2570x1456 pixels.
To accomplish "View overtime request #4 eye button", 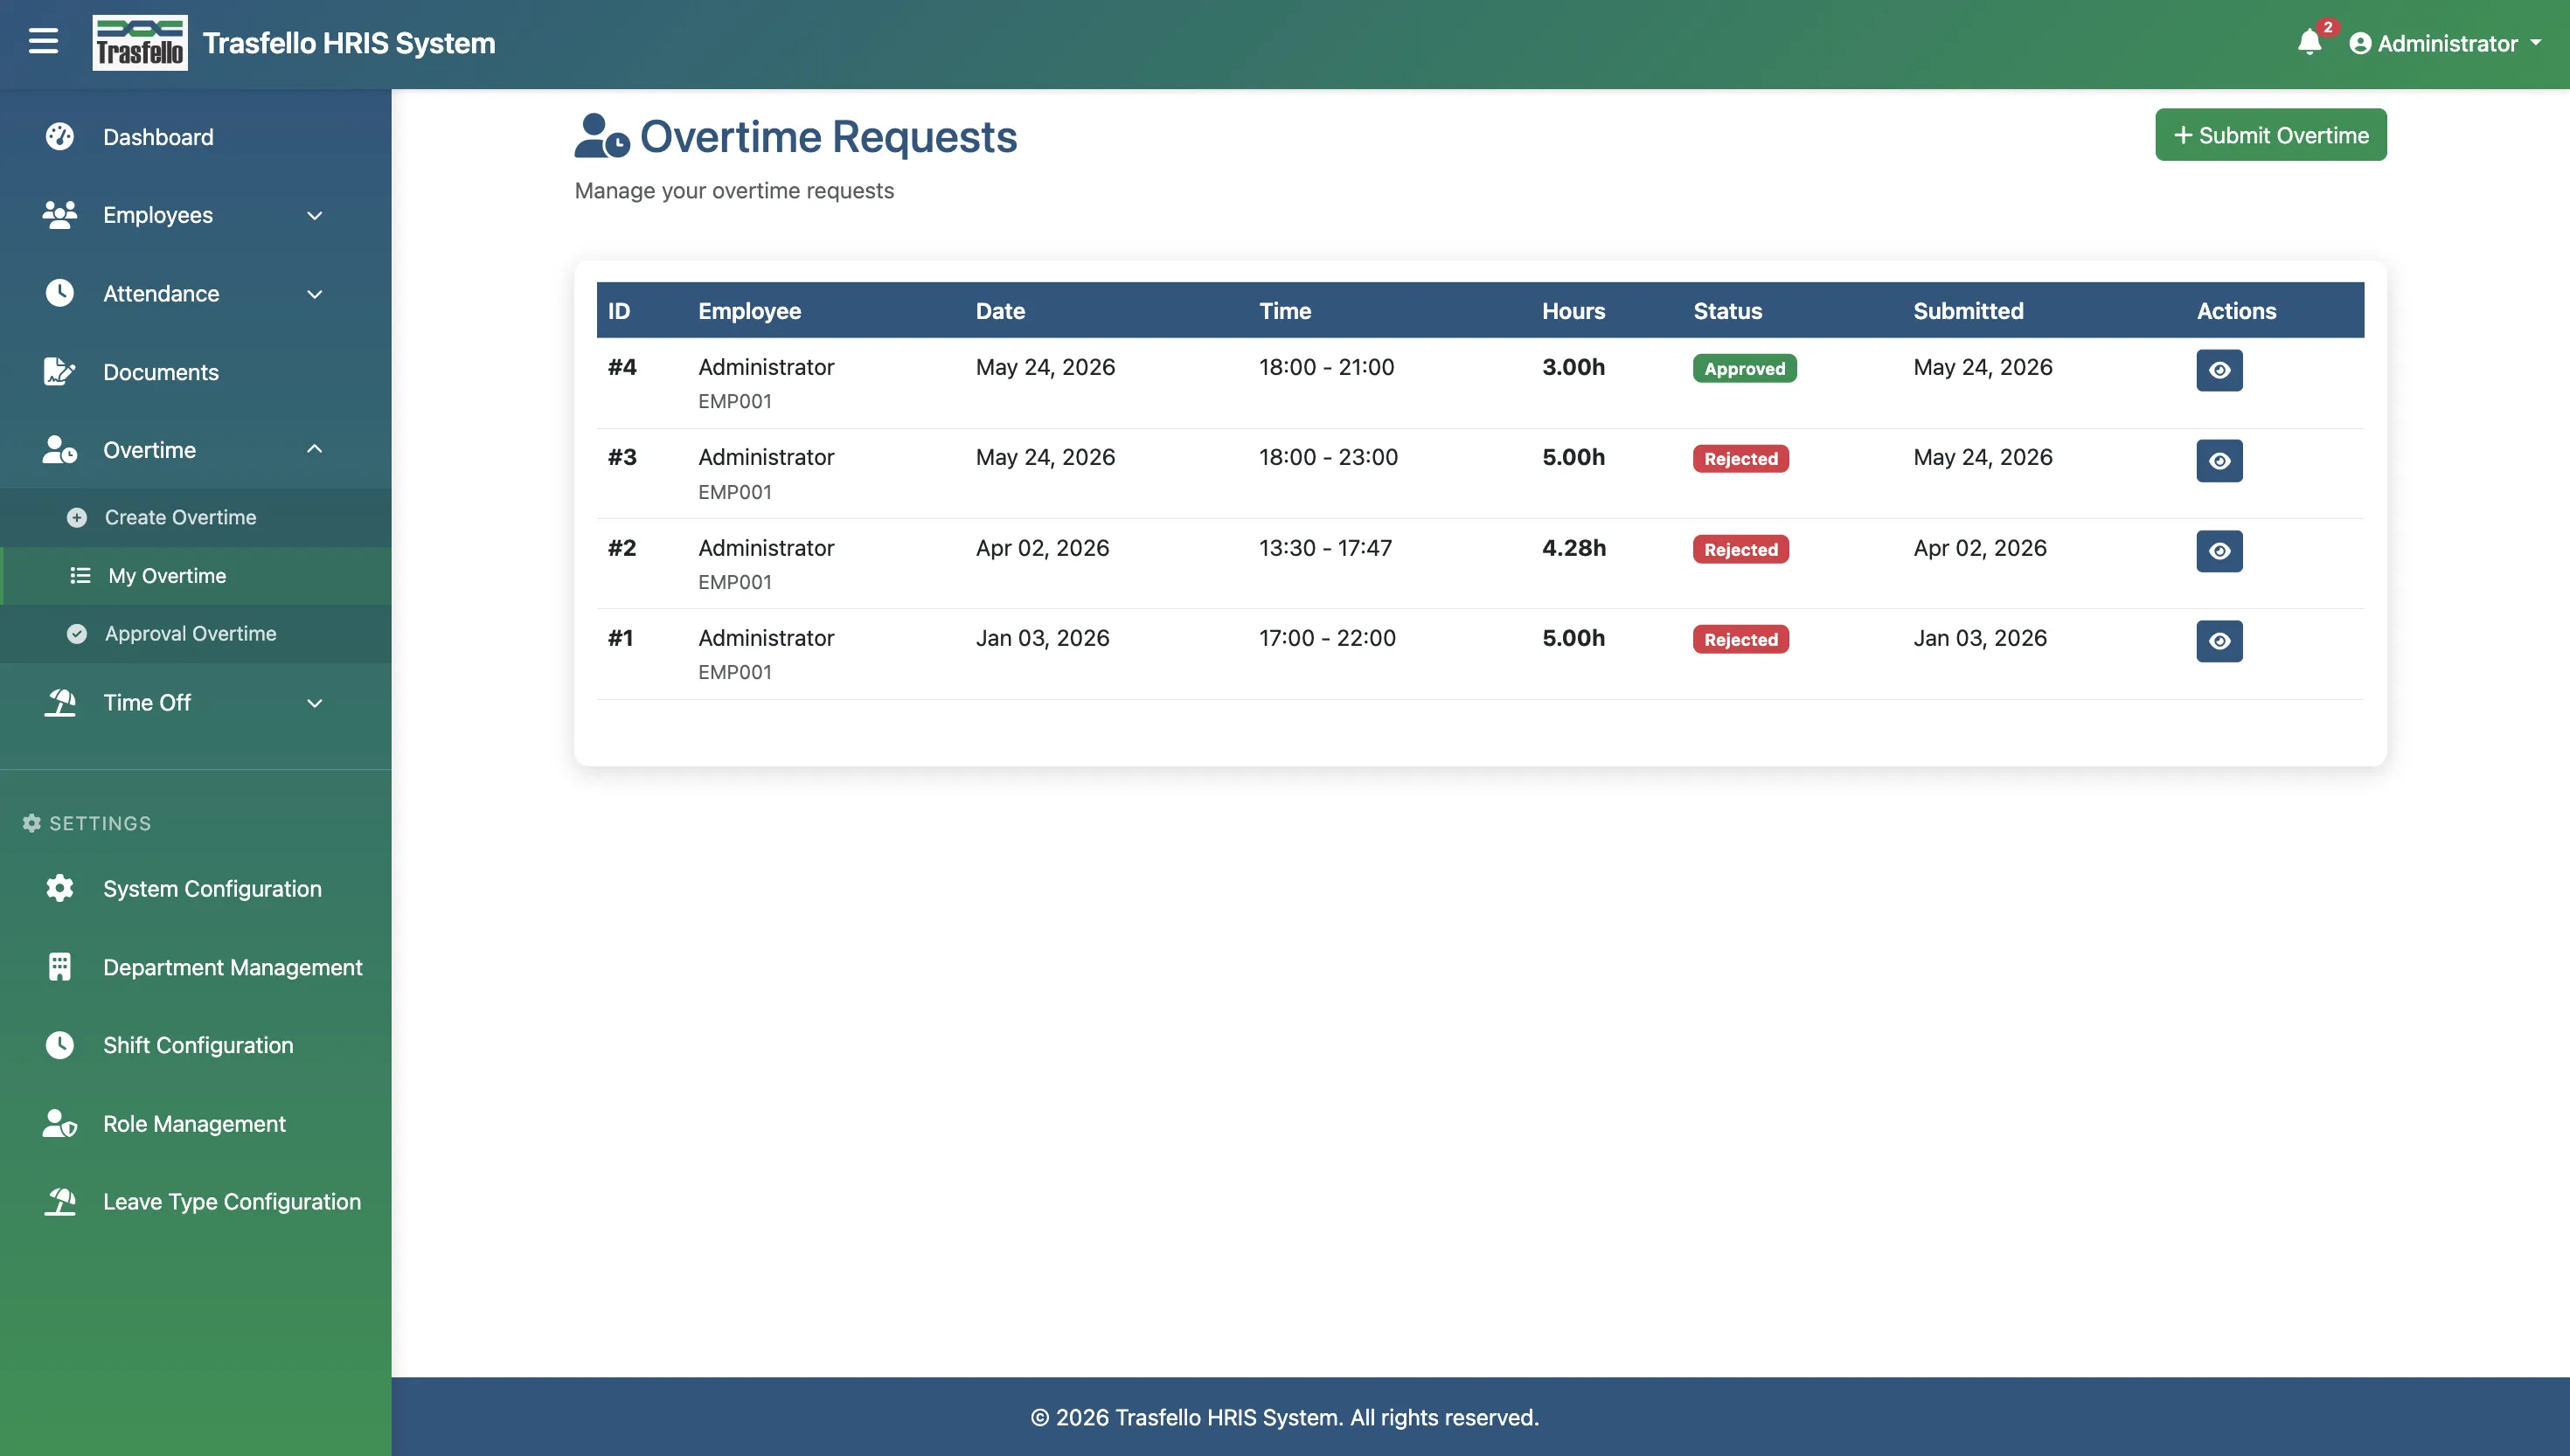I will (x=2219, y=370).
